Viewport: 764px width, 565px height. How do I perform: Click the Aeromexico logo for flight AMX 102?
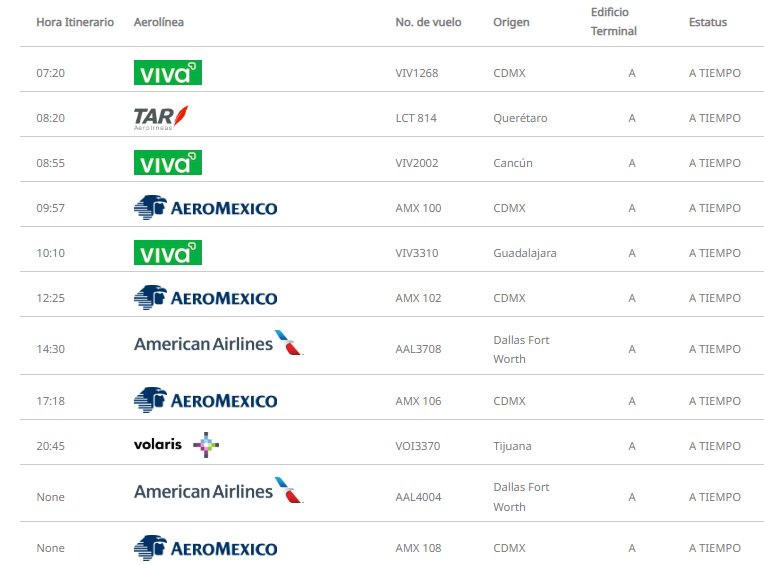(x=205, y=298)
